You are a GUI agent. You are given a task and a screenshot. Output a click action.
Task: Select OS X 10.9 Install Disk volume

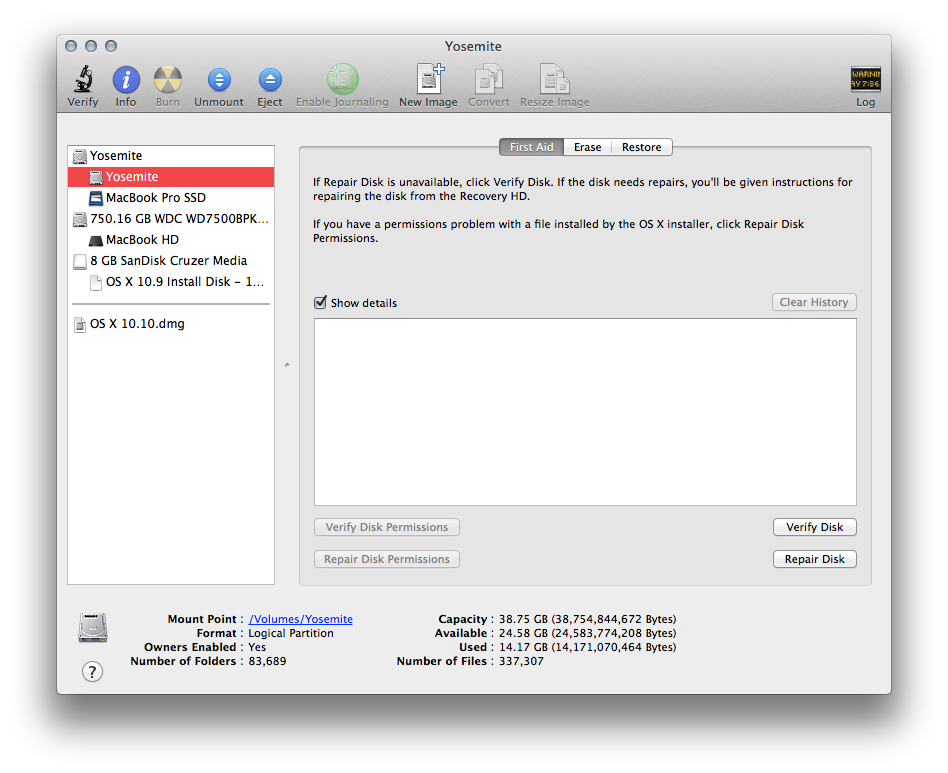click(171, 282)
